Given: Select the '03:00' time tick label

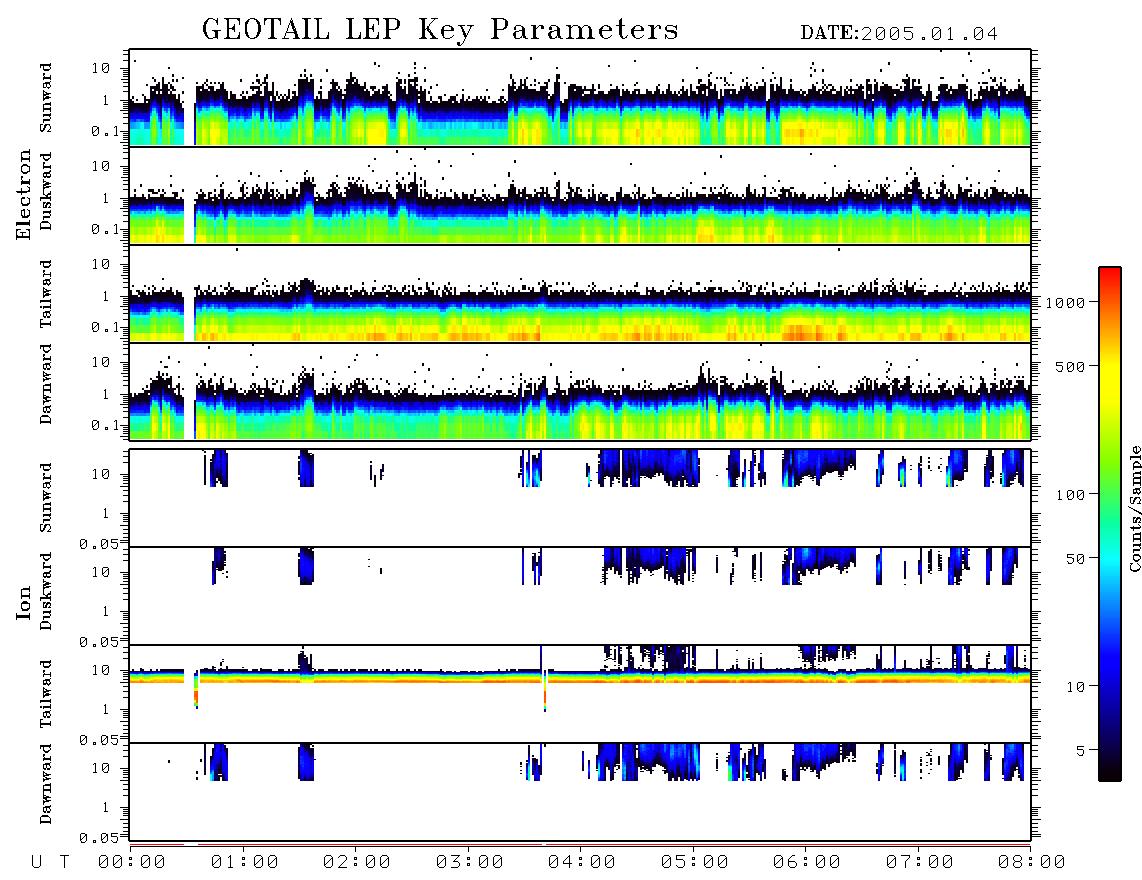Looking at the screenshot, I should (469, 863).
